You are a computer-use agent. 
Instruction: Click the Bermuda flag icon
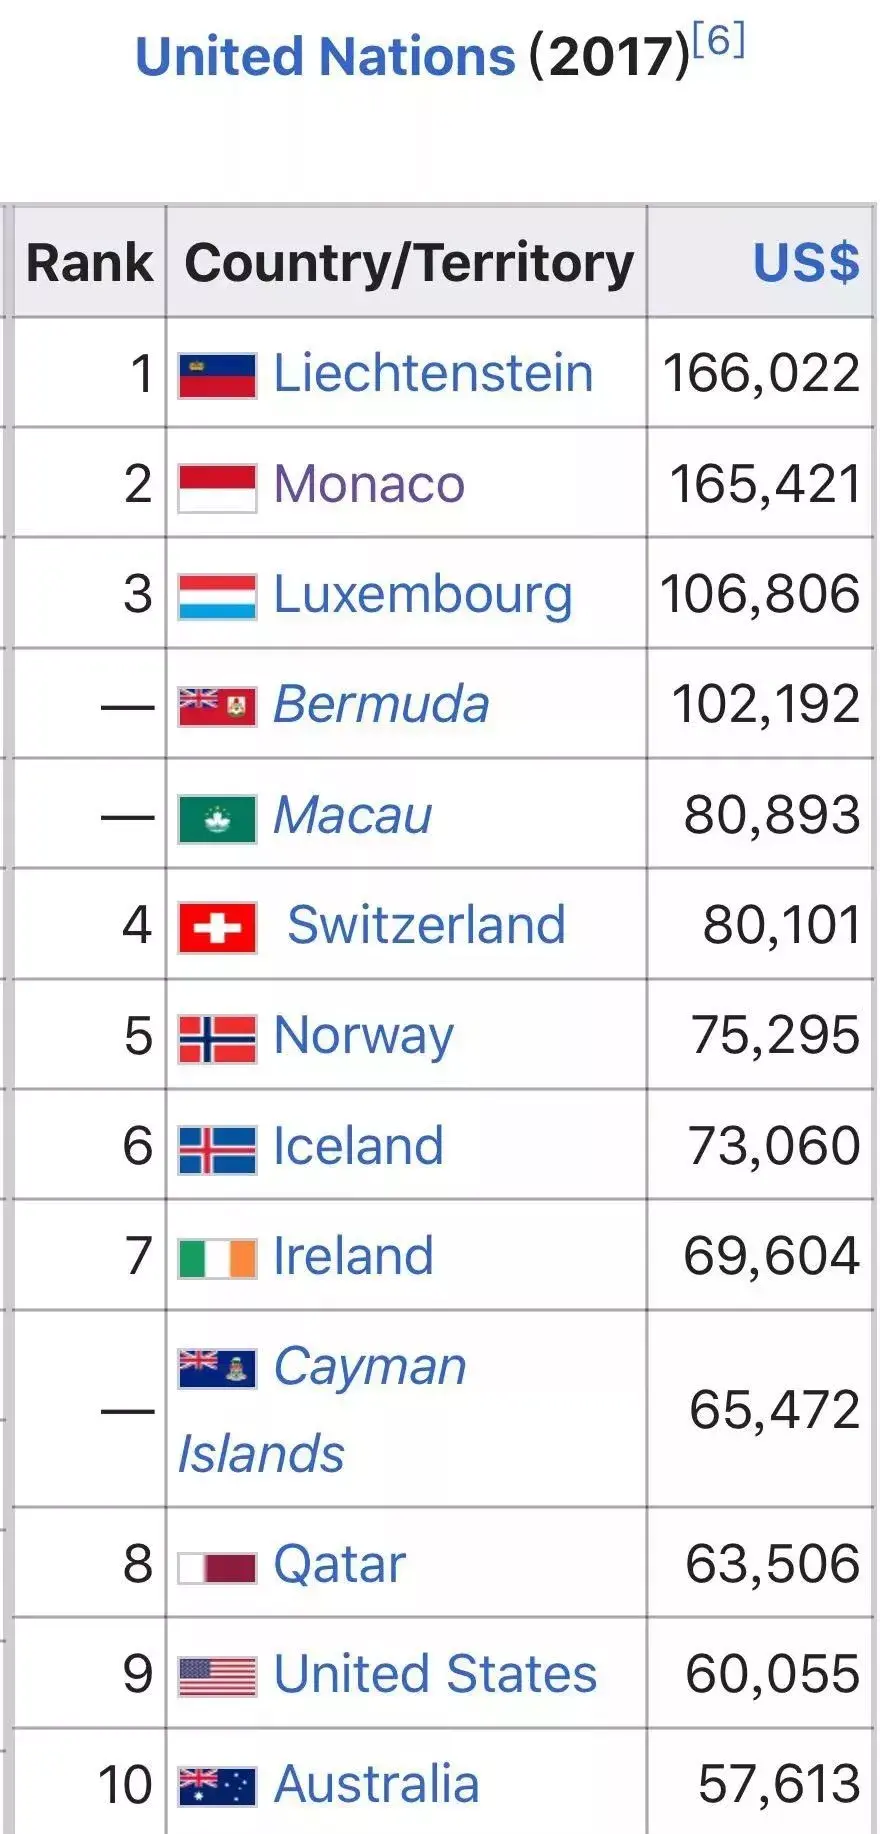217,706
